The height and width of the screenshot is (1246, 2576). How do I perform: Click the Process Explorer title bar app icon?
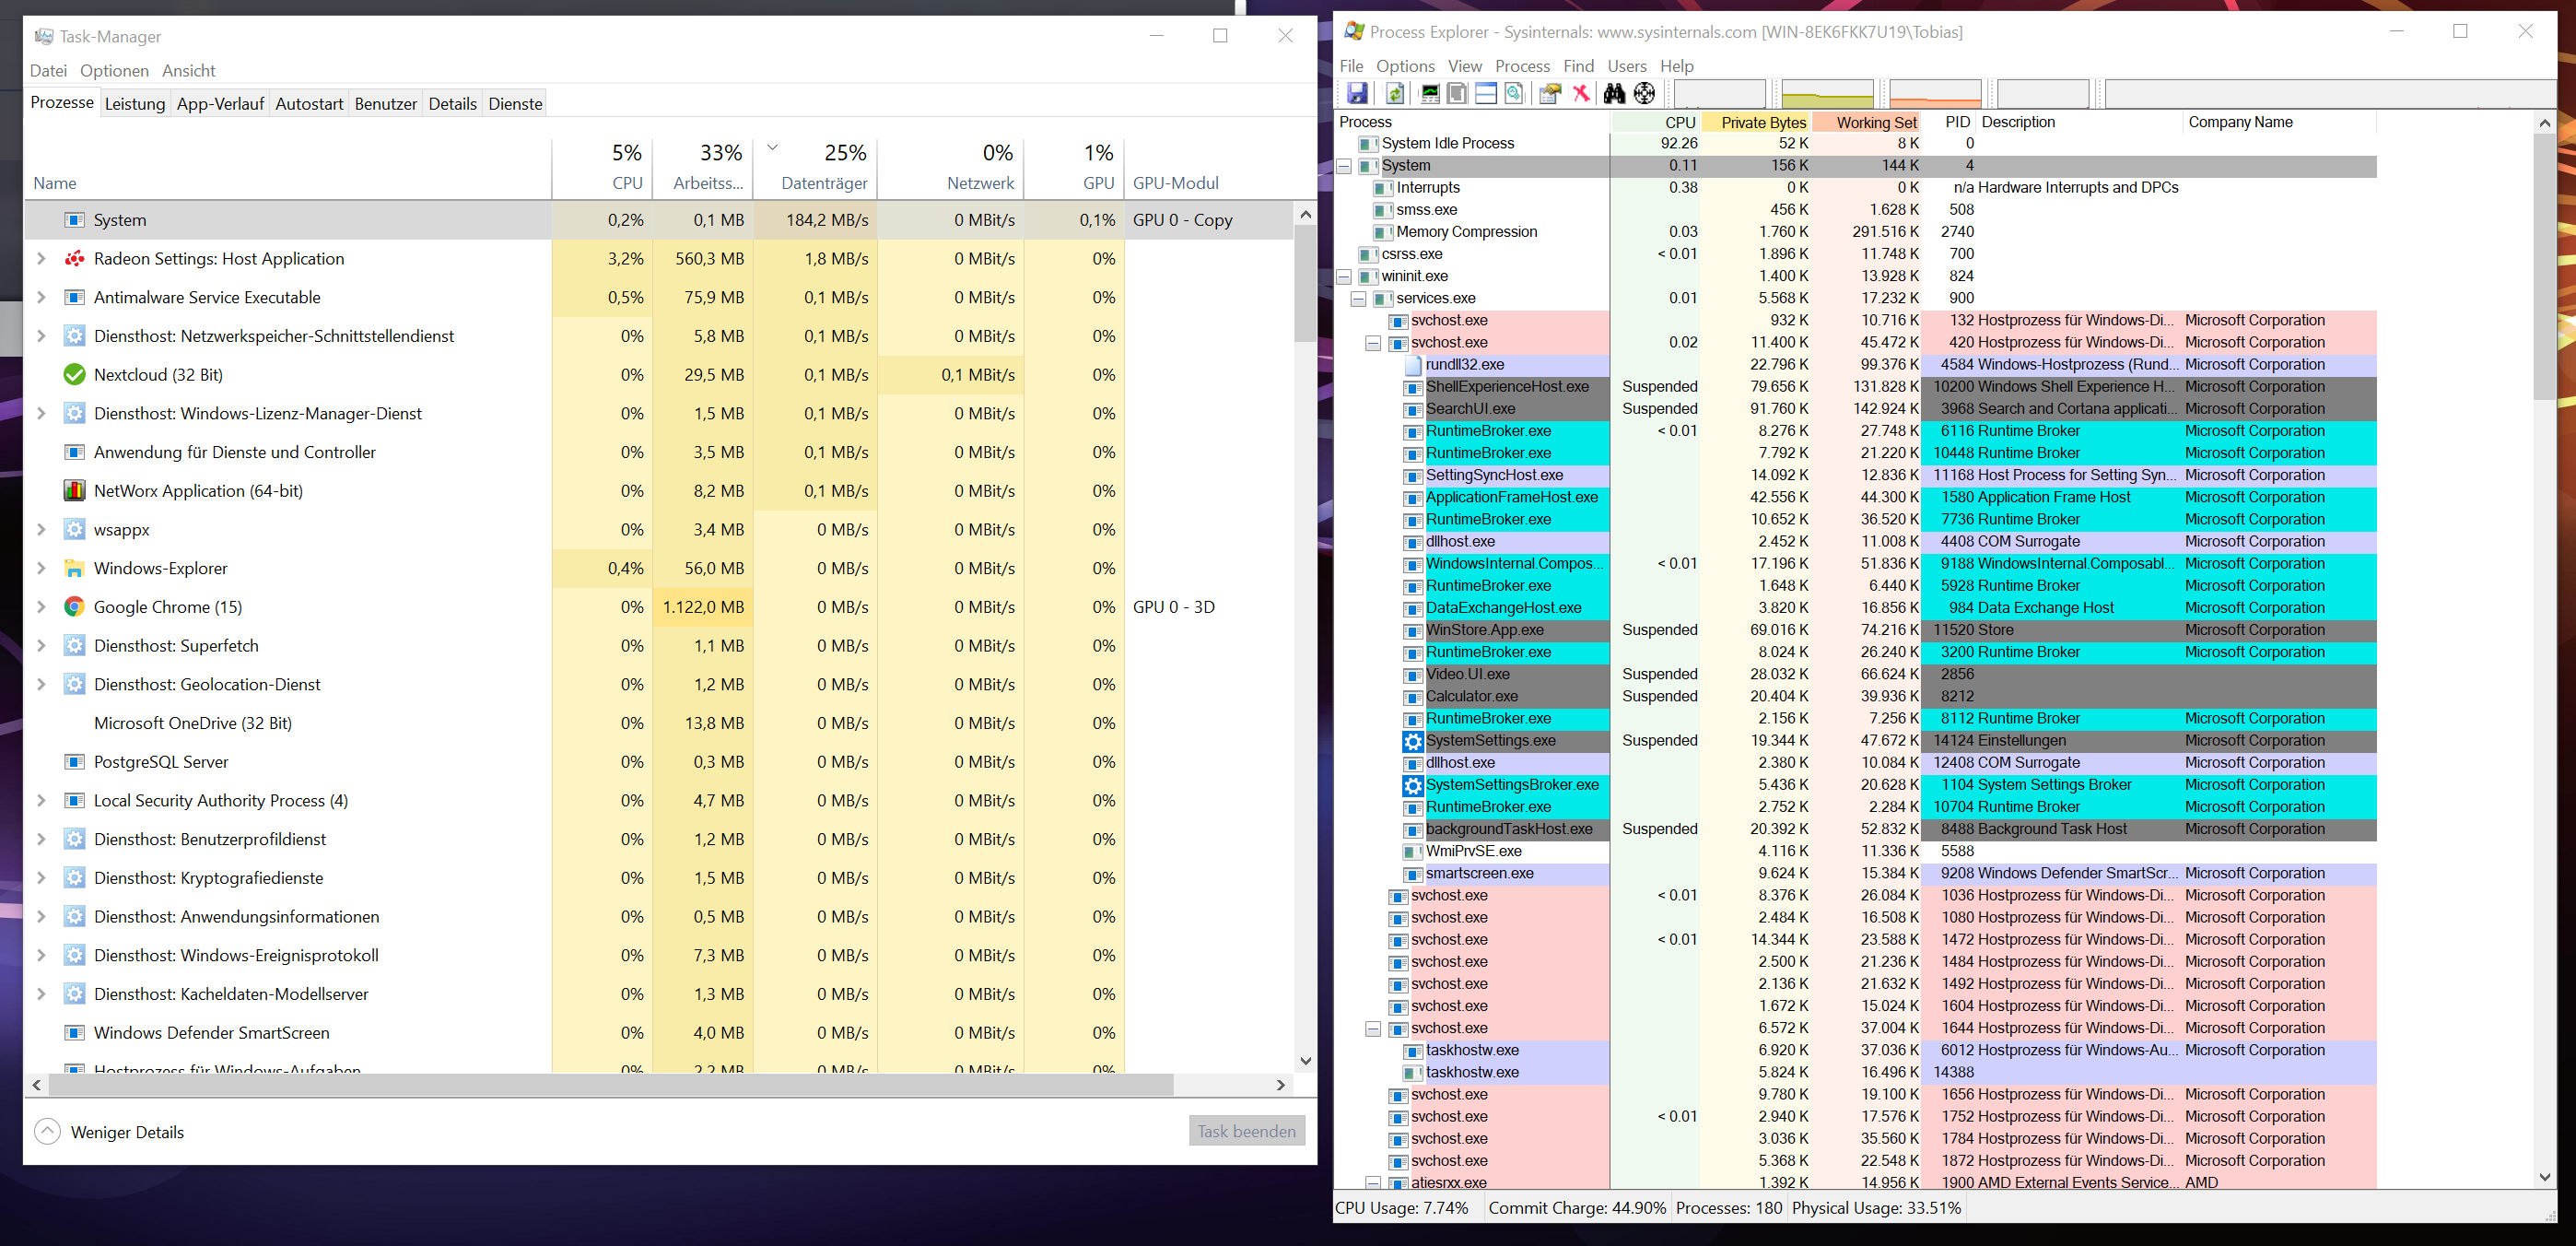coord(1354,31)
